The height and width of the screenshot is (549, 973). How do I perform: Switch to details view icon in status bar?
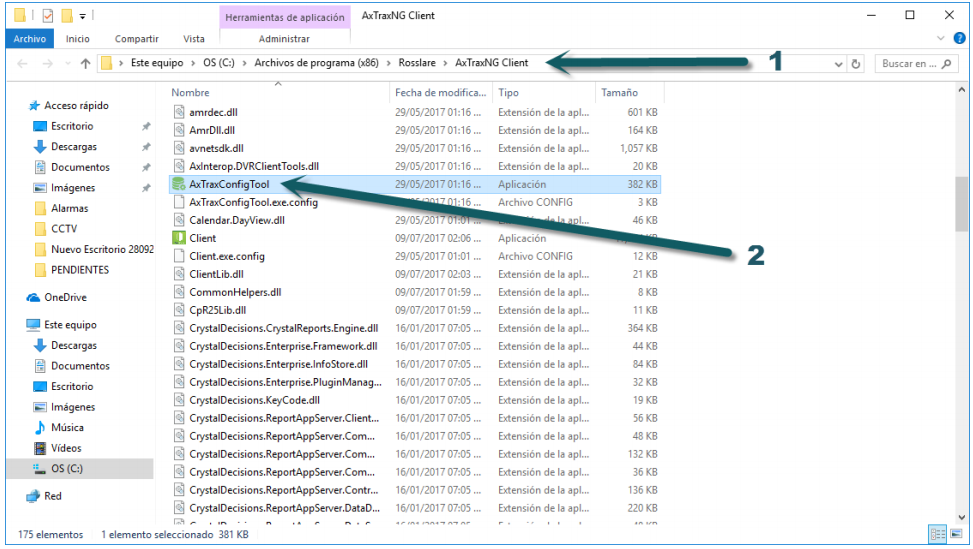(x=938, y=534)
